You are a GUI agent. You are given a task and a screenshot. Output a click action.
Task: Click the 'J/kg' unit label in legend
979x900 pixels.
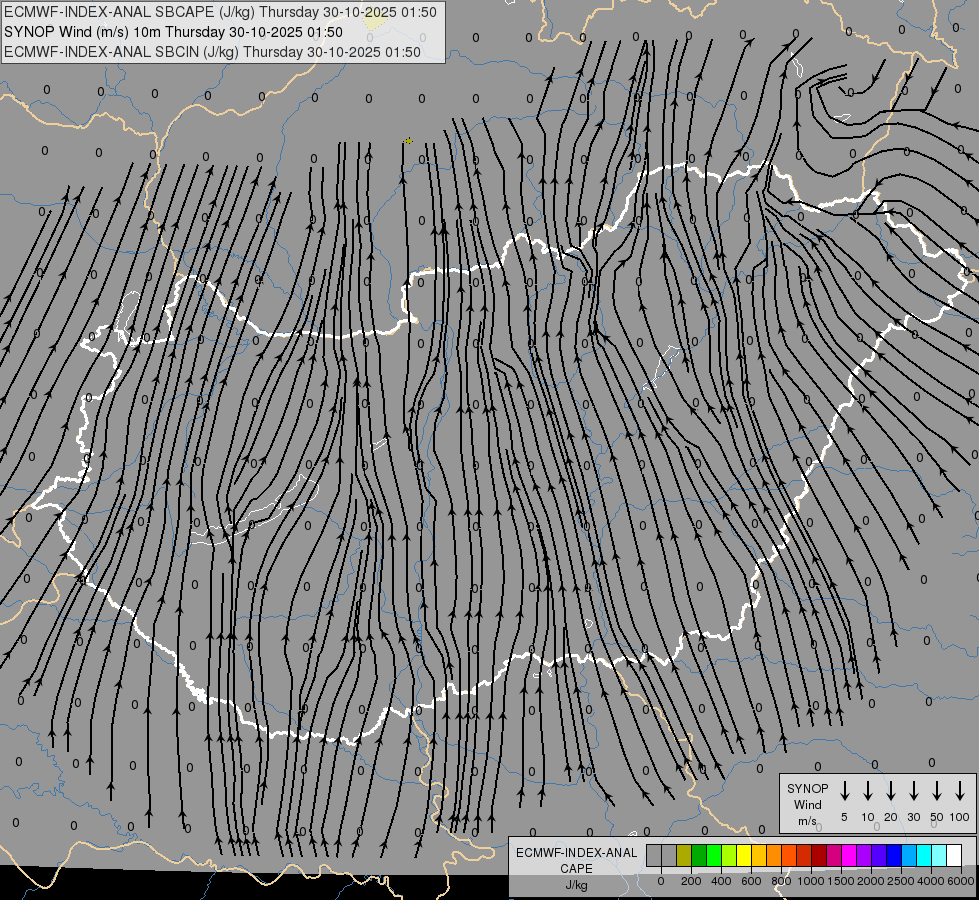(x=576, y=885)
